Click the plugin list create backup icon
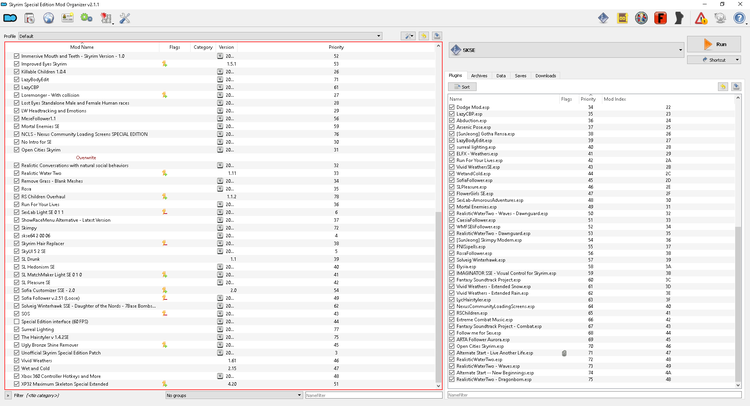 [736, 87]
